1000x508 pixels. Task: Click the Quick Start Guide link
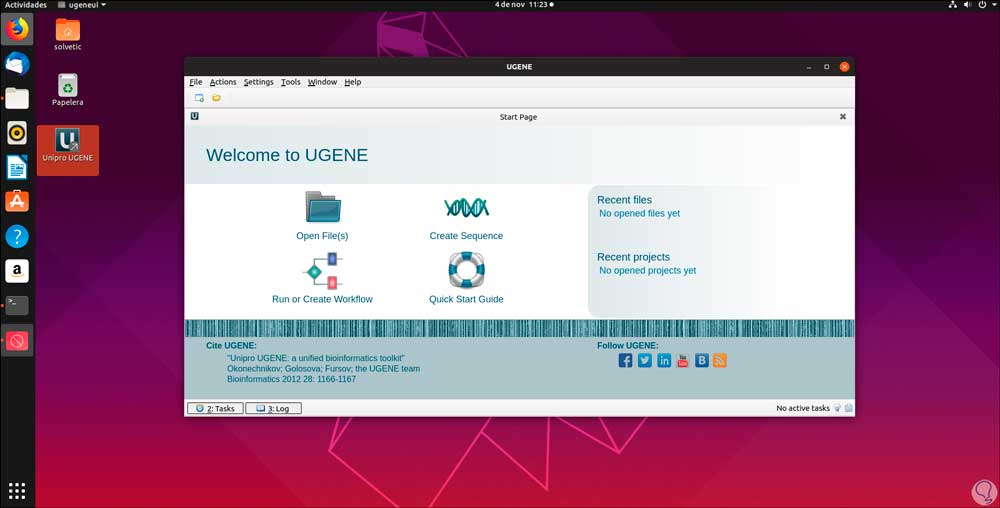pos(466,299)
